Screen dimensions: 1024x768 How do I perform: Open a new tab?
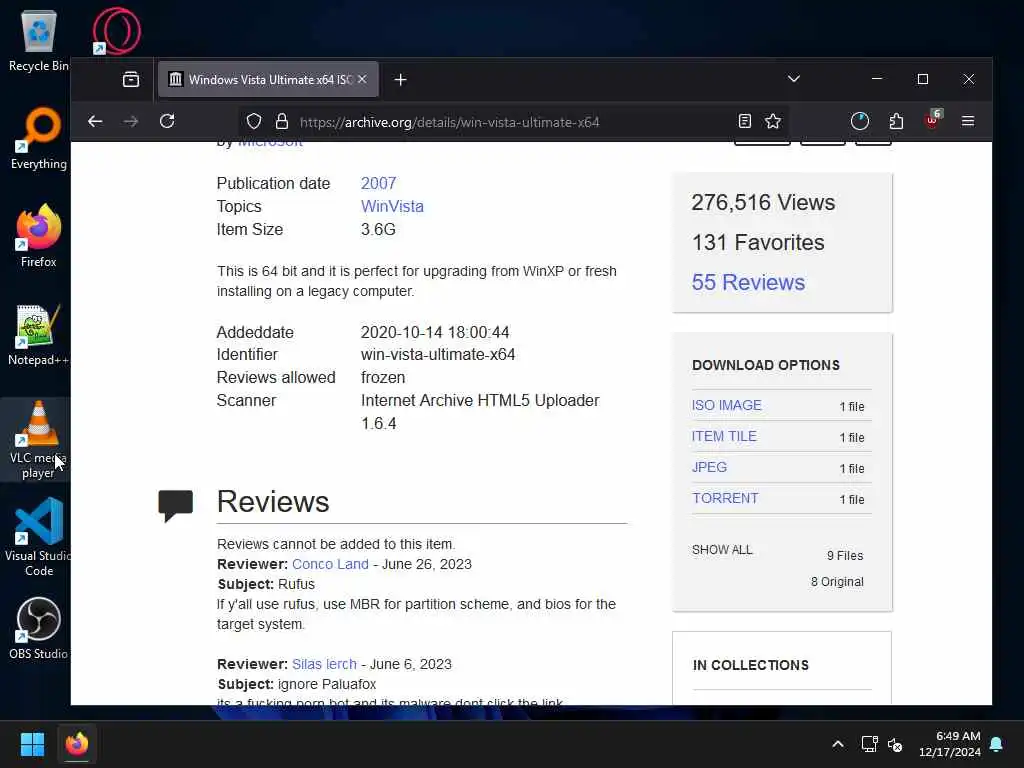click(x=400, y=80)
